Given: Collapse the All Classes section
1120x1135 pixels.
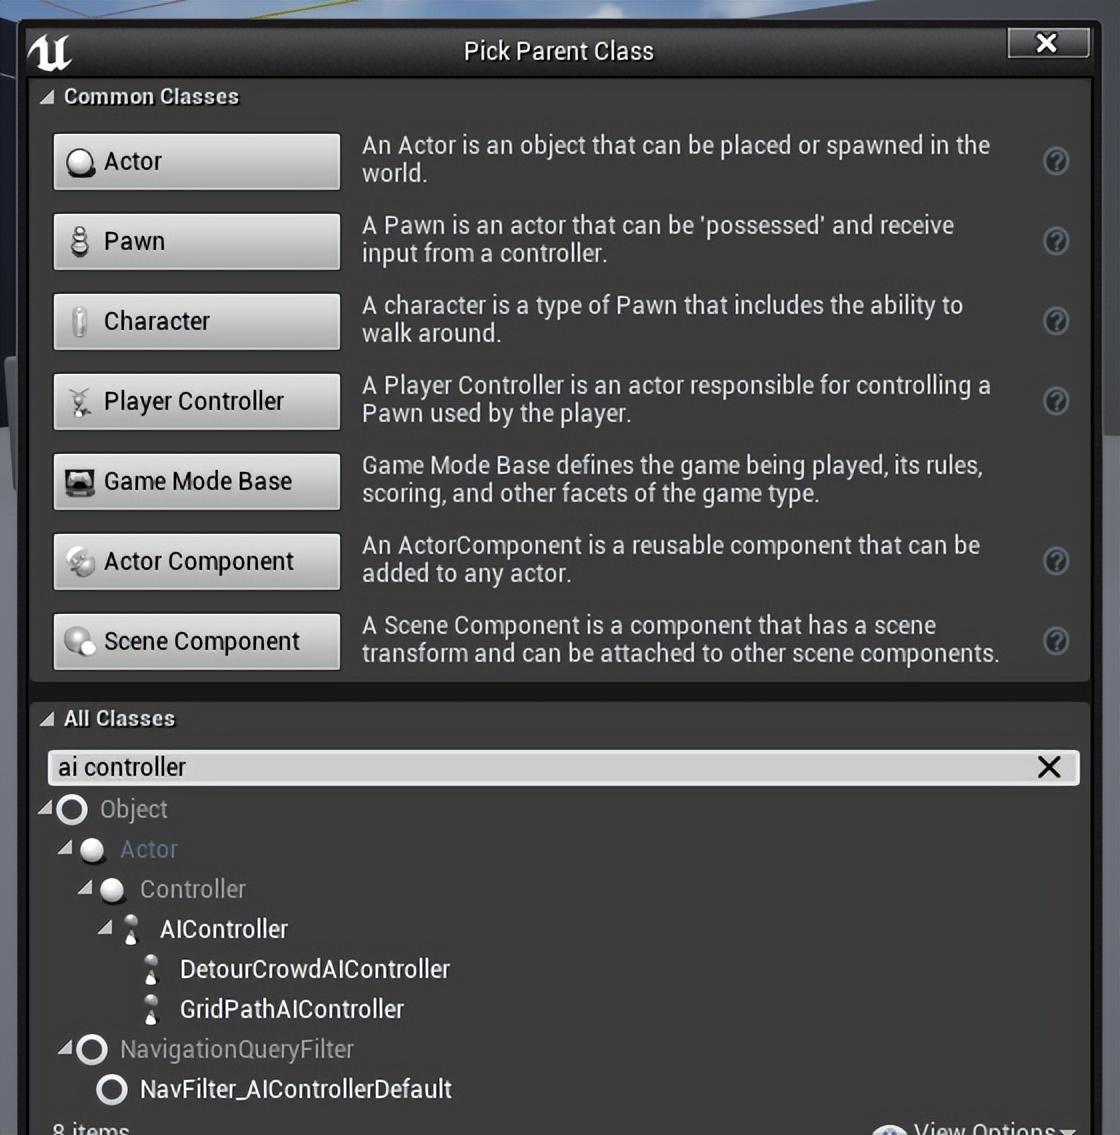Looking at the screenshot, I should [x=47, y=719].
